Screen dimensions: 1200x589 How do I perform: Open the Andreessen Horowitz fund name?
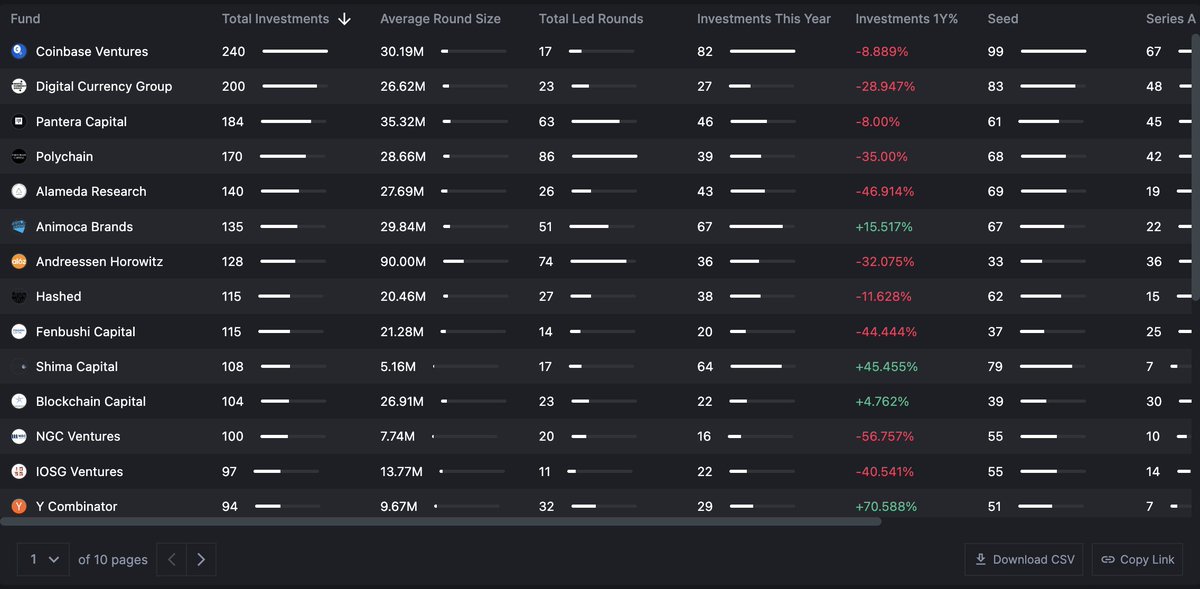tap(99, 261)
